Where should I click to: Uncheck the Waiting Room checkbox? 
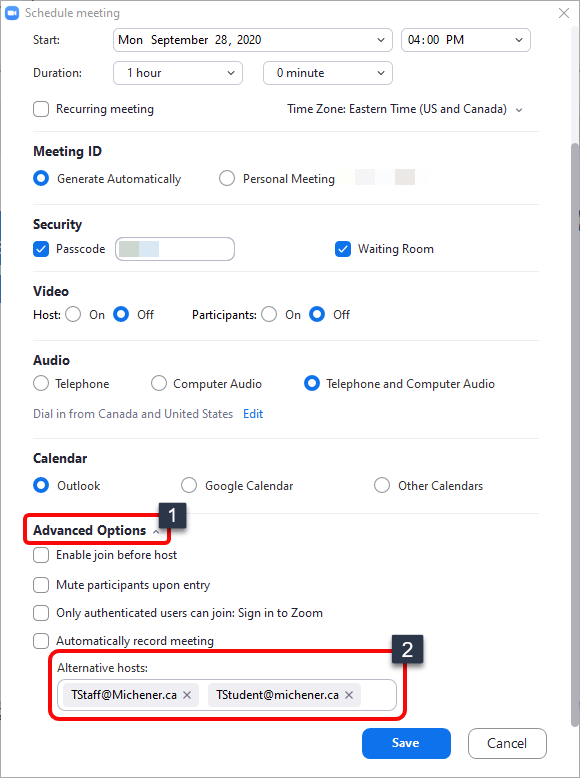(x=343, y=249)
